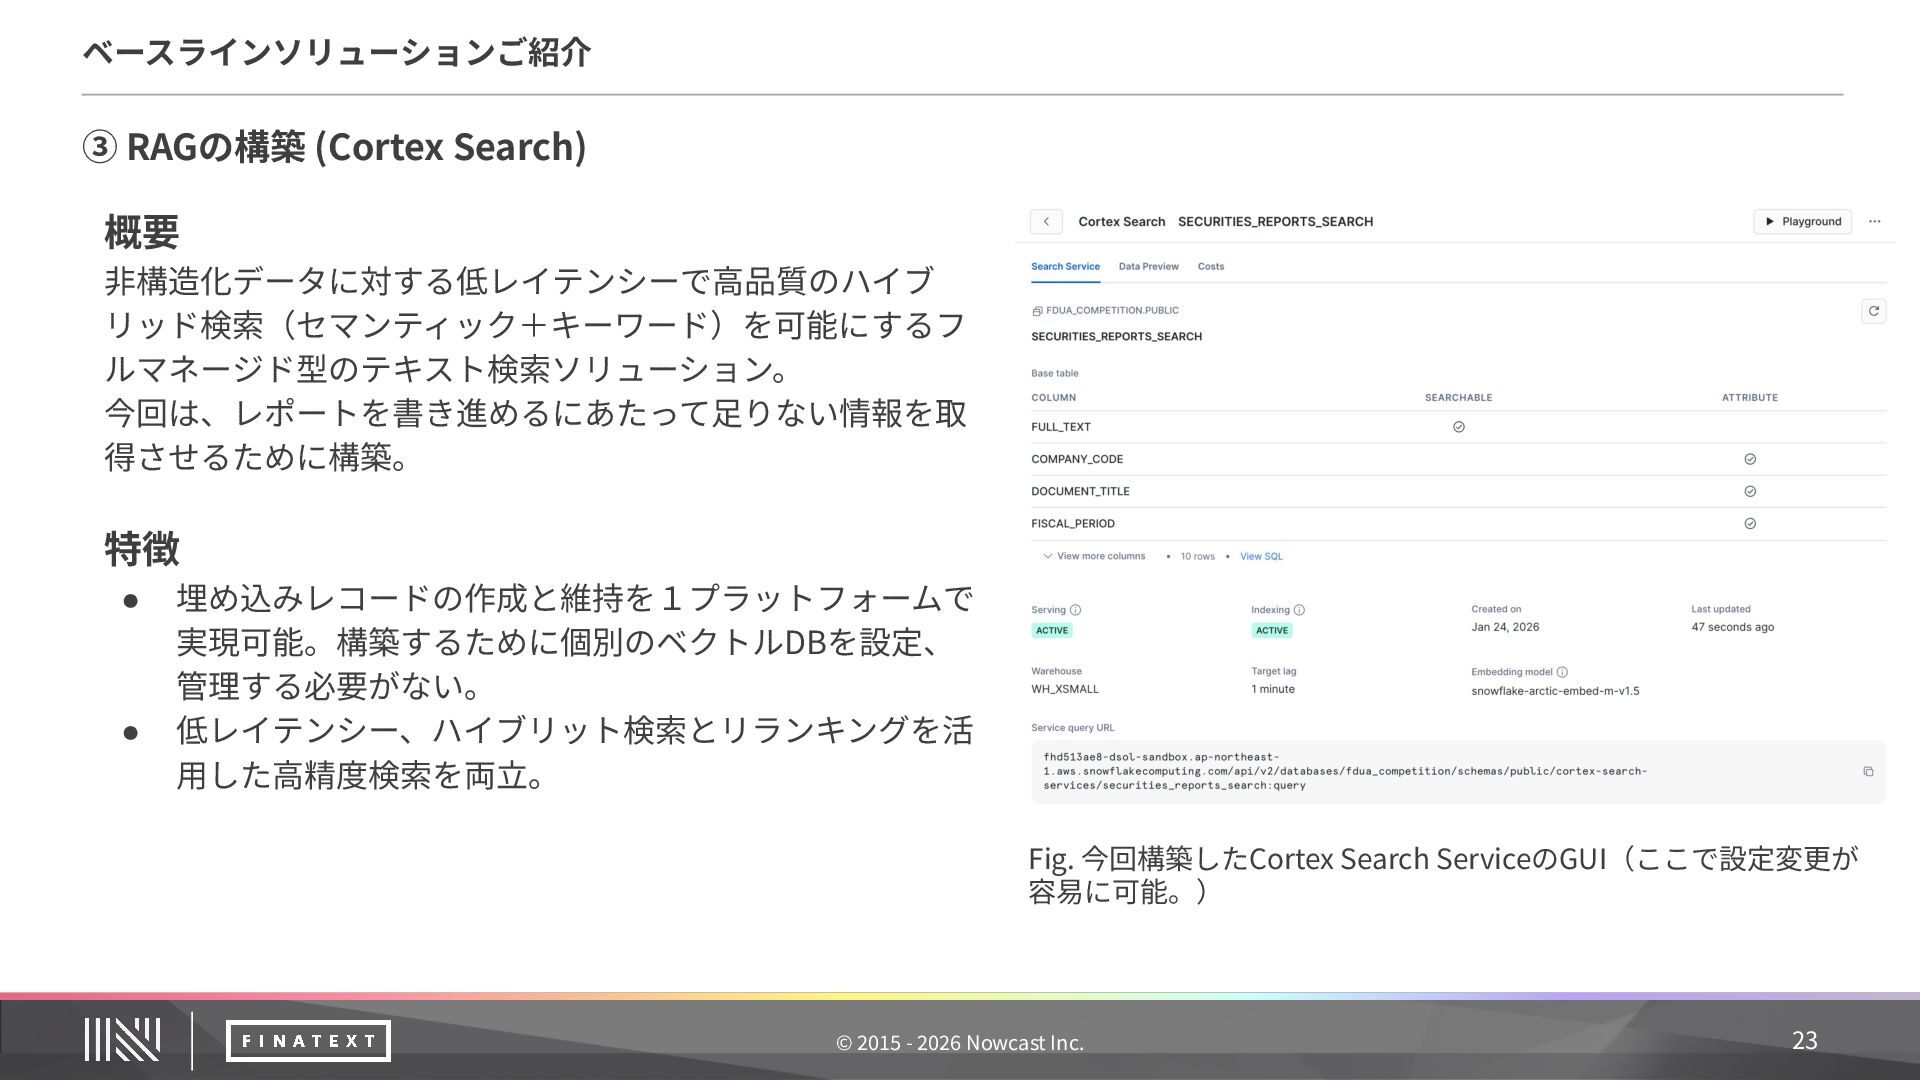Click the Serving info icon

point(1075,610)
